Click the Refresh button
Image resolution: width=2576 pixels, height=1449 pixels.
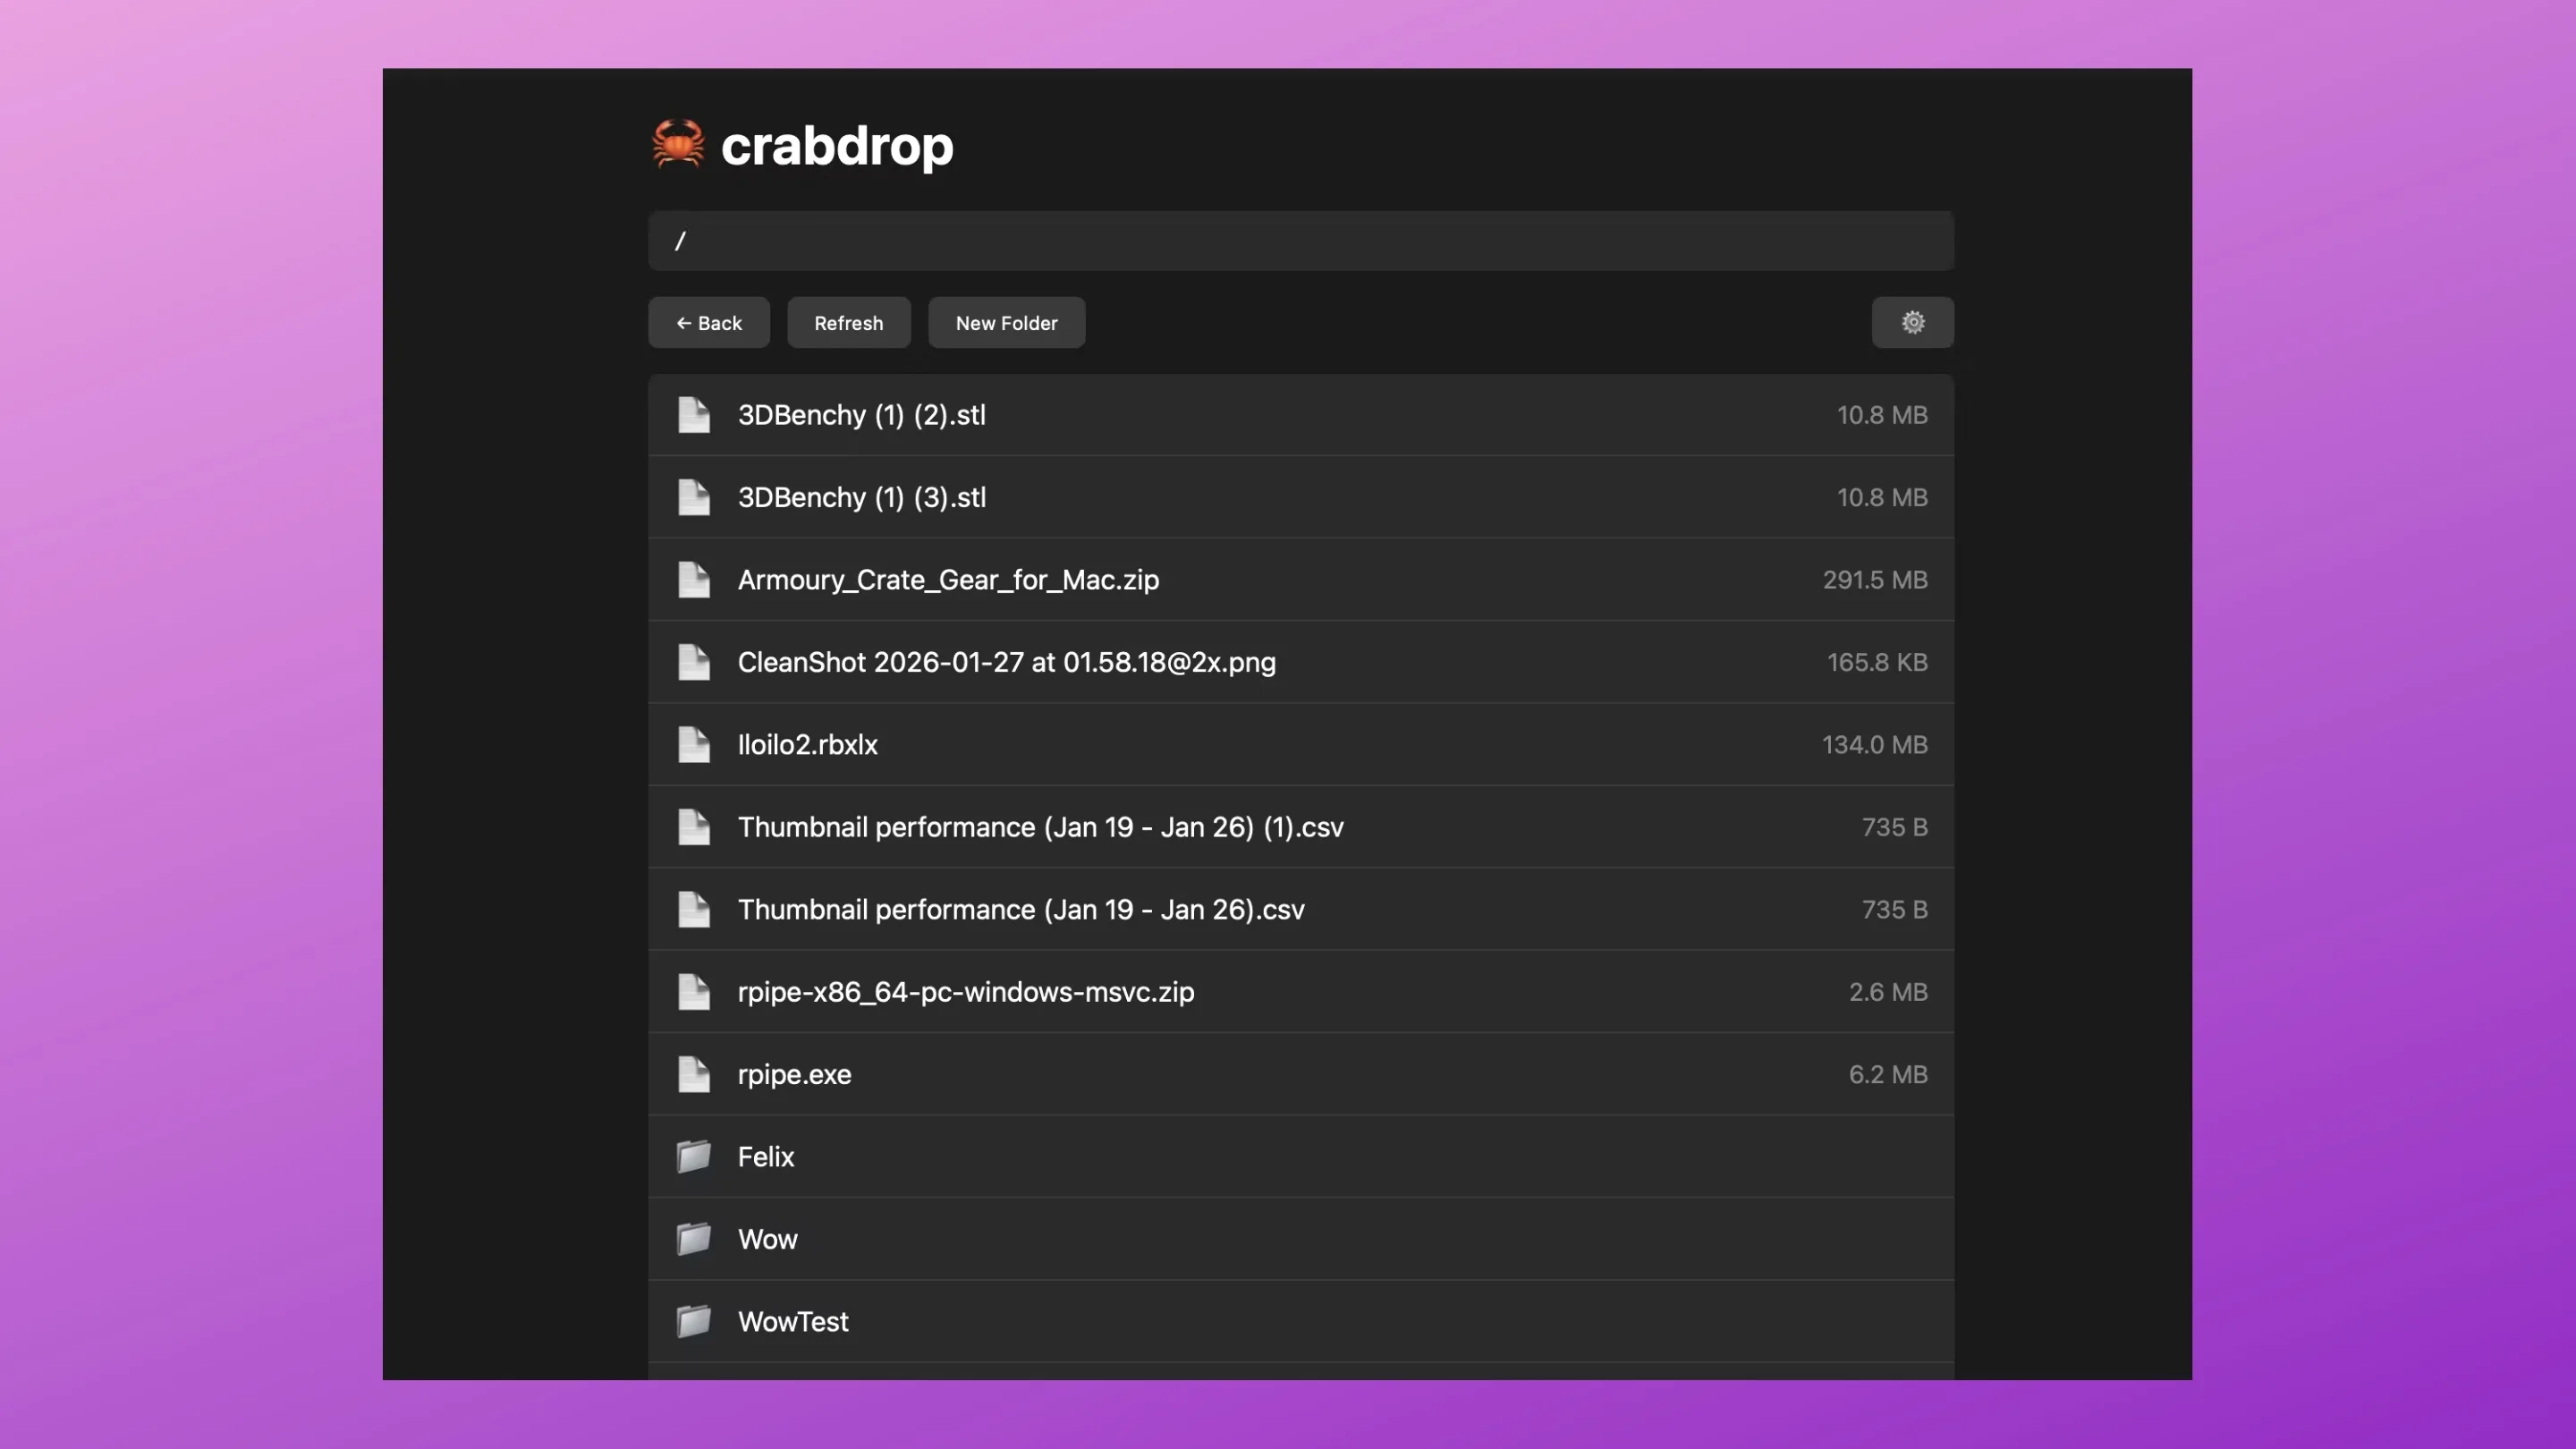pyautogui.click(x=848, y=322)
